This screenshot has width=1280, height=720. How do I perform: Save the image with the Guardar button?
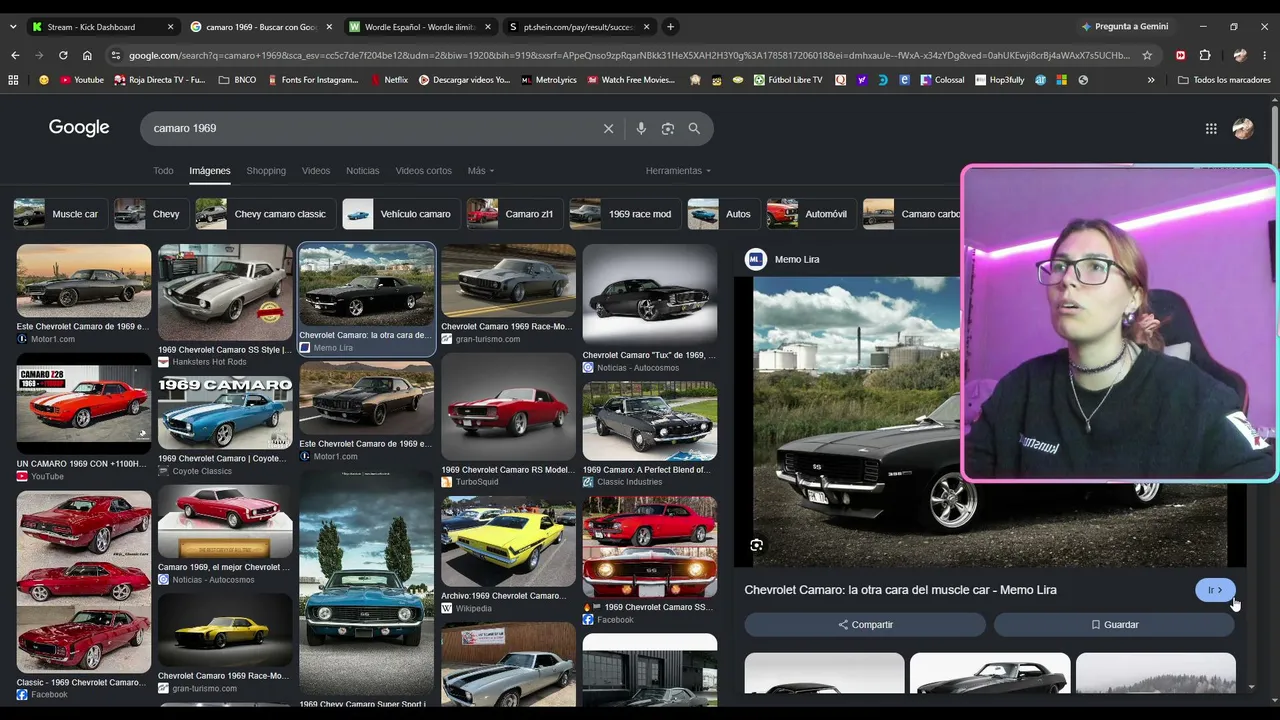tap(1114, 625)
